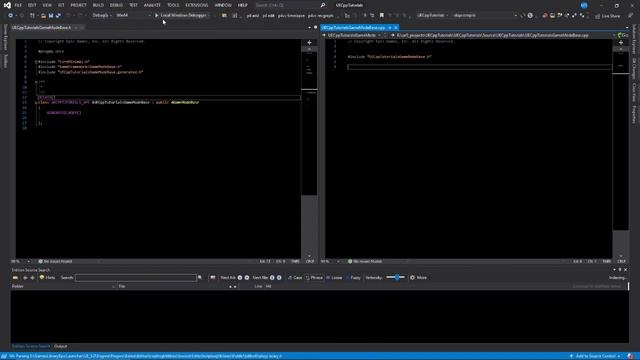640x360 pixels.
Task: Open the -skipcompile arguments combo box
Action: 485,16
